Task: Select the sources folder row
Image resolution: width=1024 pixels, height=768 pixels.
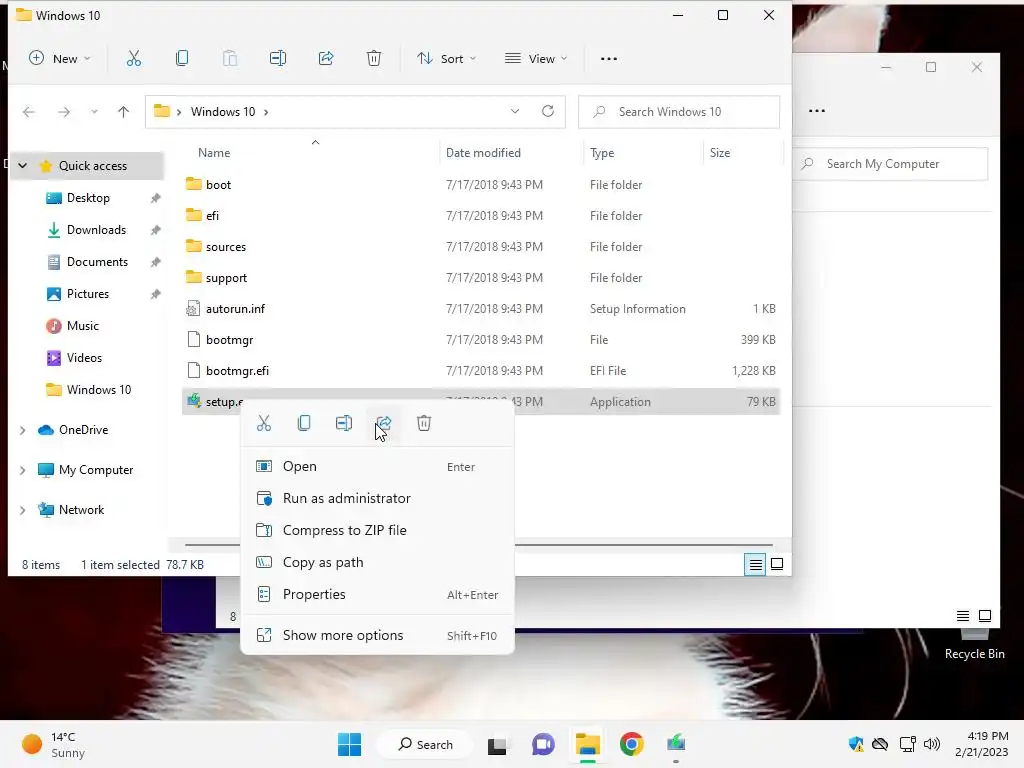Action: click(x=481, y=247)
